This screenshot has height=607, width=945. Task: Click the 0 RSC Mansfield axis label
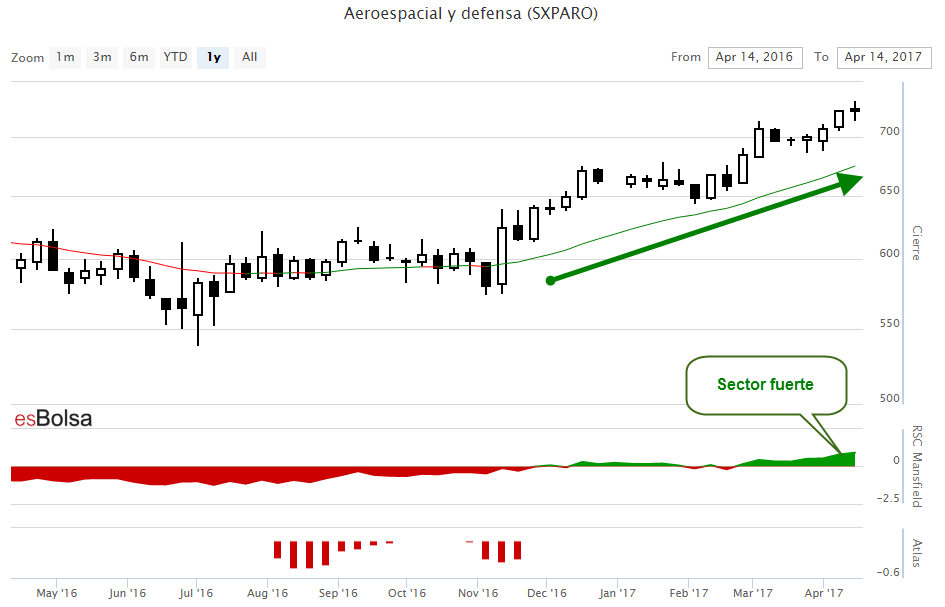click(896, 461)
